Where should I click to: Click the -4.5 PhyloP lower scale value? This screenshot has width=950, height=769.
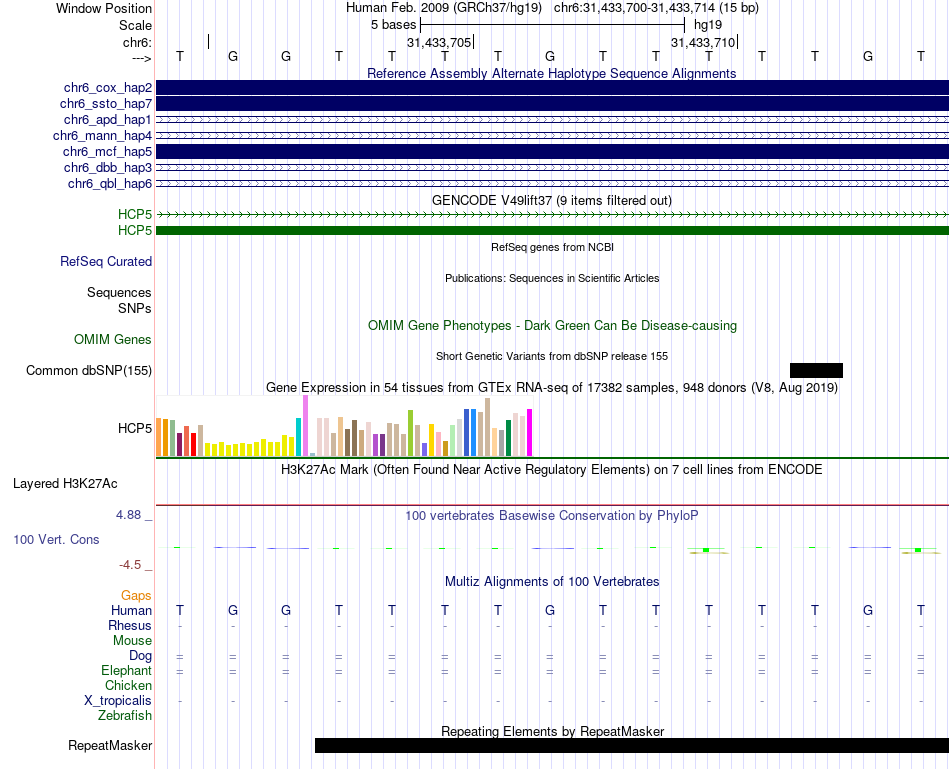[x=130, y=565]
